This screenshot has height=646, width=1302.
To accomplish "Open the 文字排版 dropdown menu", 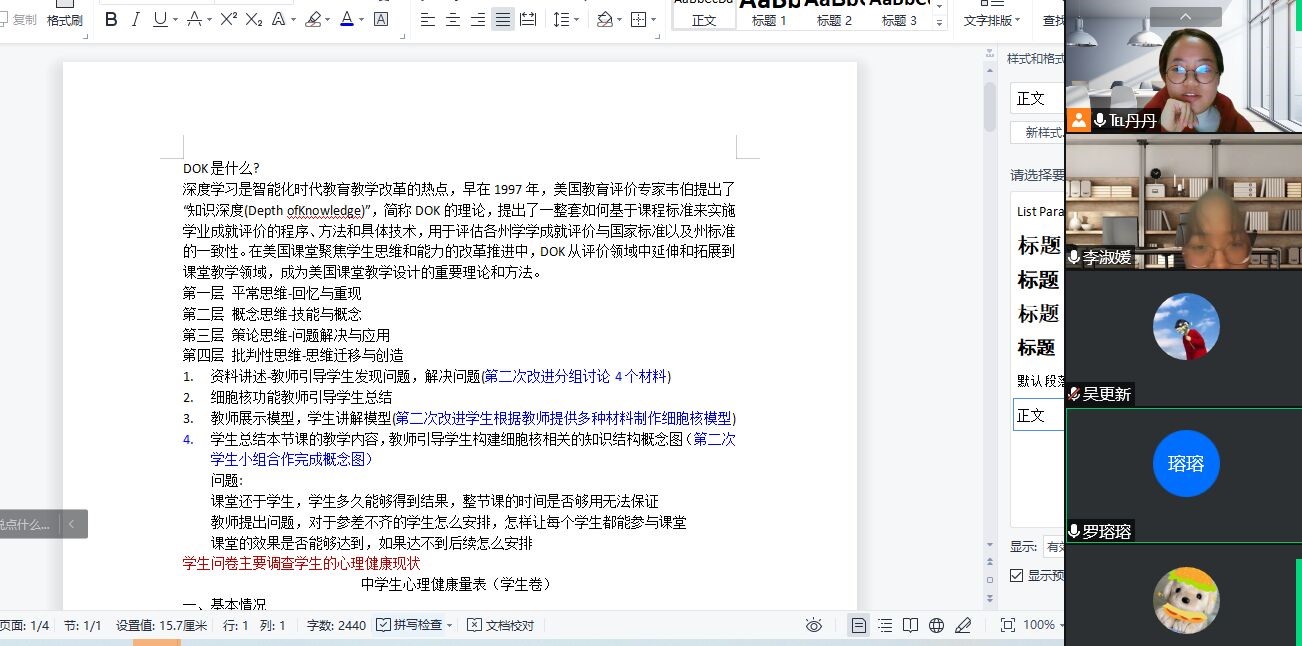I will tap(991, 20).
